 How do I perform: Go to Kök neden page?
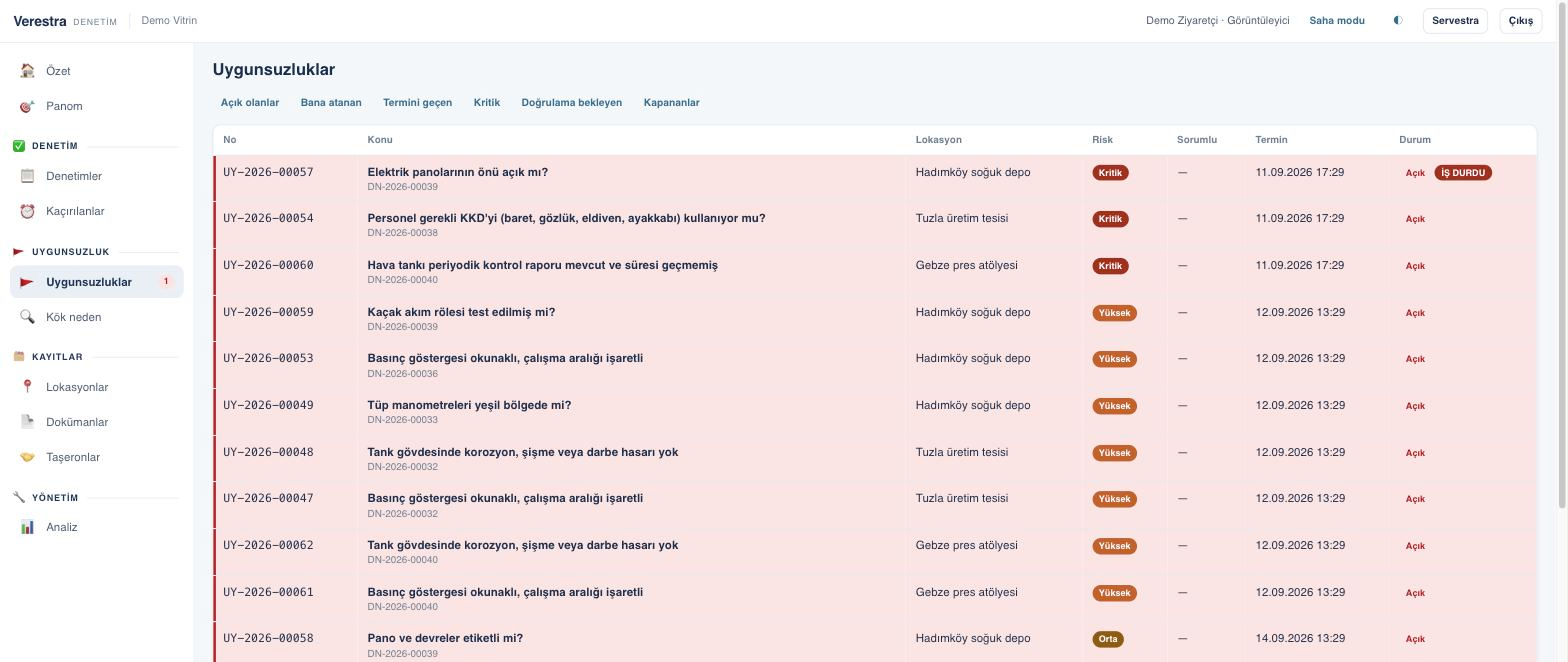tap(96, 317)
